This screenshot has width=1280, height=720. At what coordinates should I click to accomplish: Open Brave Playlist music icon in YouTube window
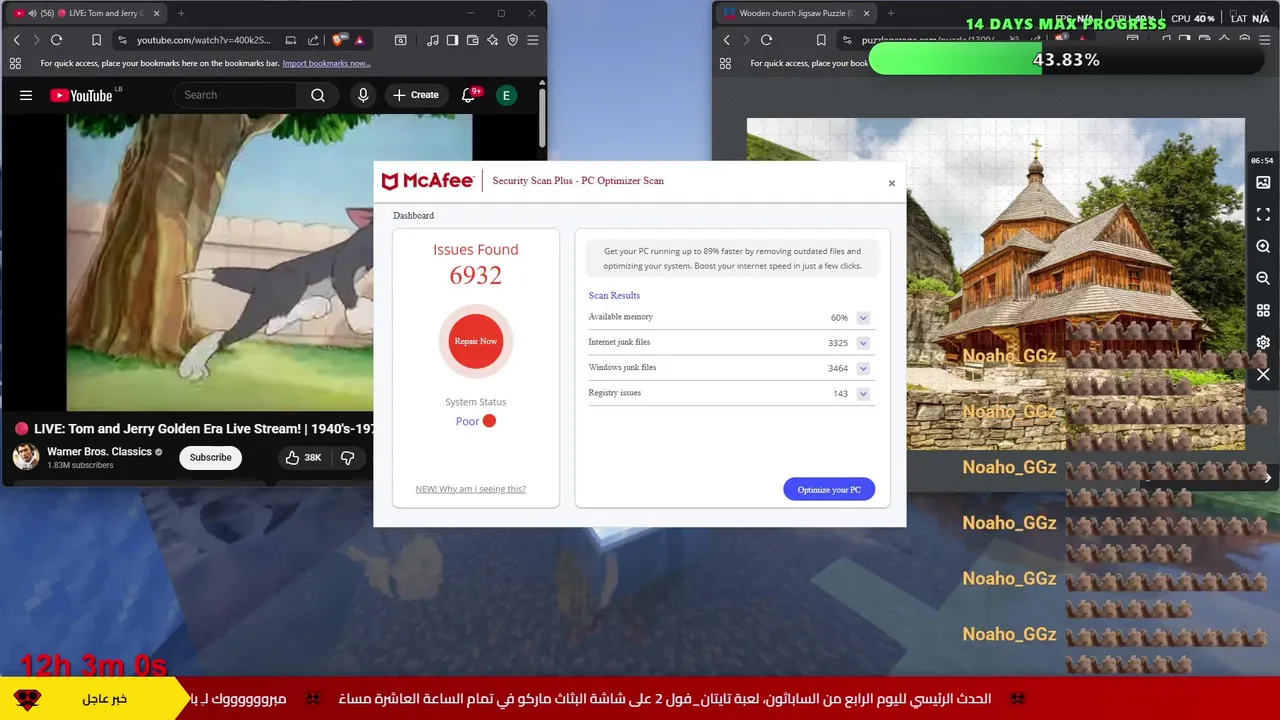point(432,40)
